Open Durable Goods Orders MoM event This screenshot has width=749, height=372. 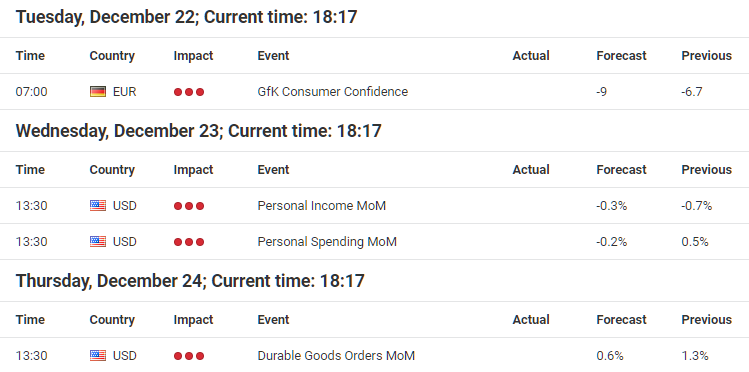(336, 356)
